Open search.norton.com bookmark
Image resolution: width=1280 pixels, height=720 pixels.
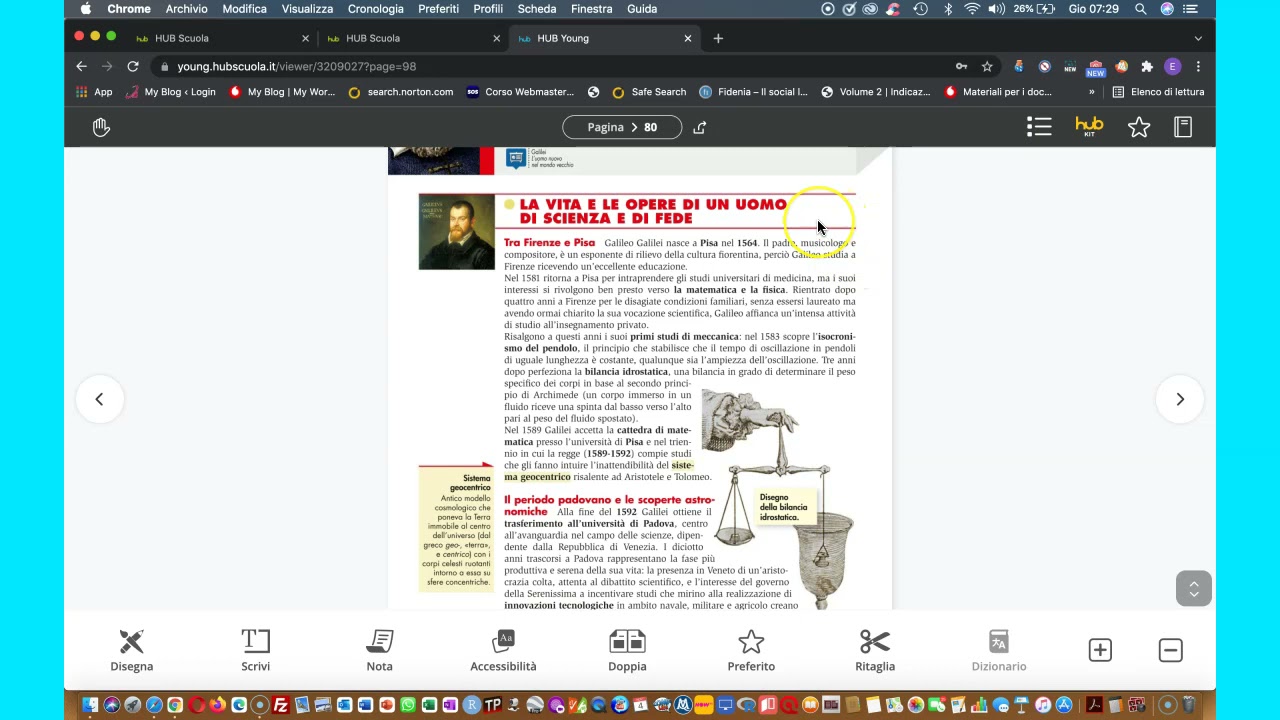[400, 92]
